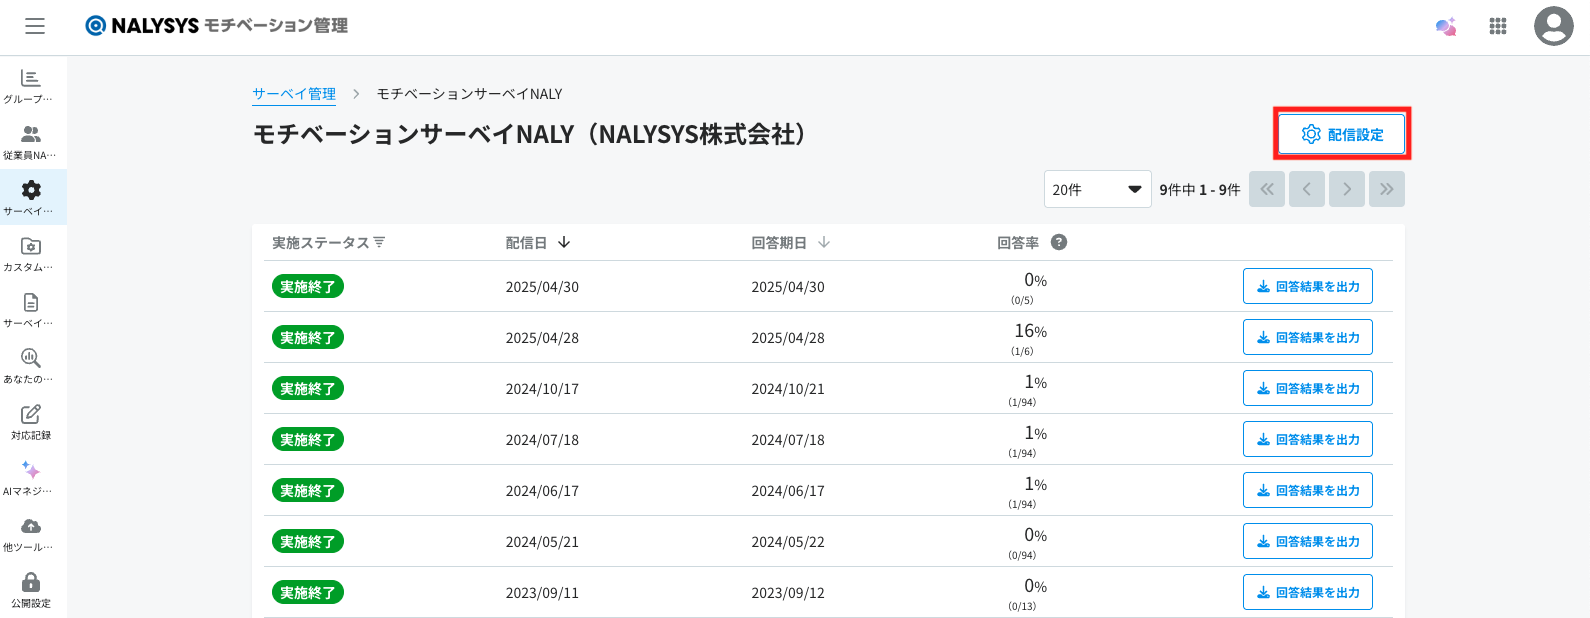1590x618 pixels.
Task: Click the 回答期日 column header label
Action: 779,242
